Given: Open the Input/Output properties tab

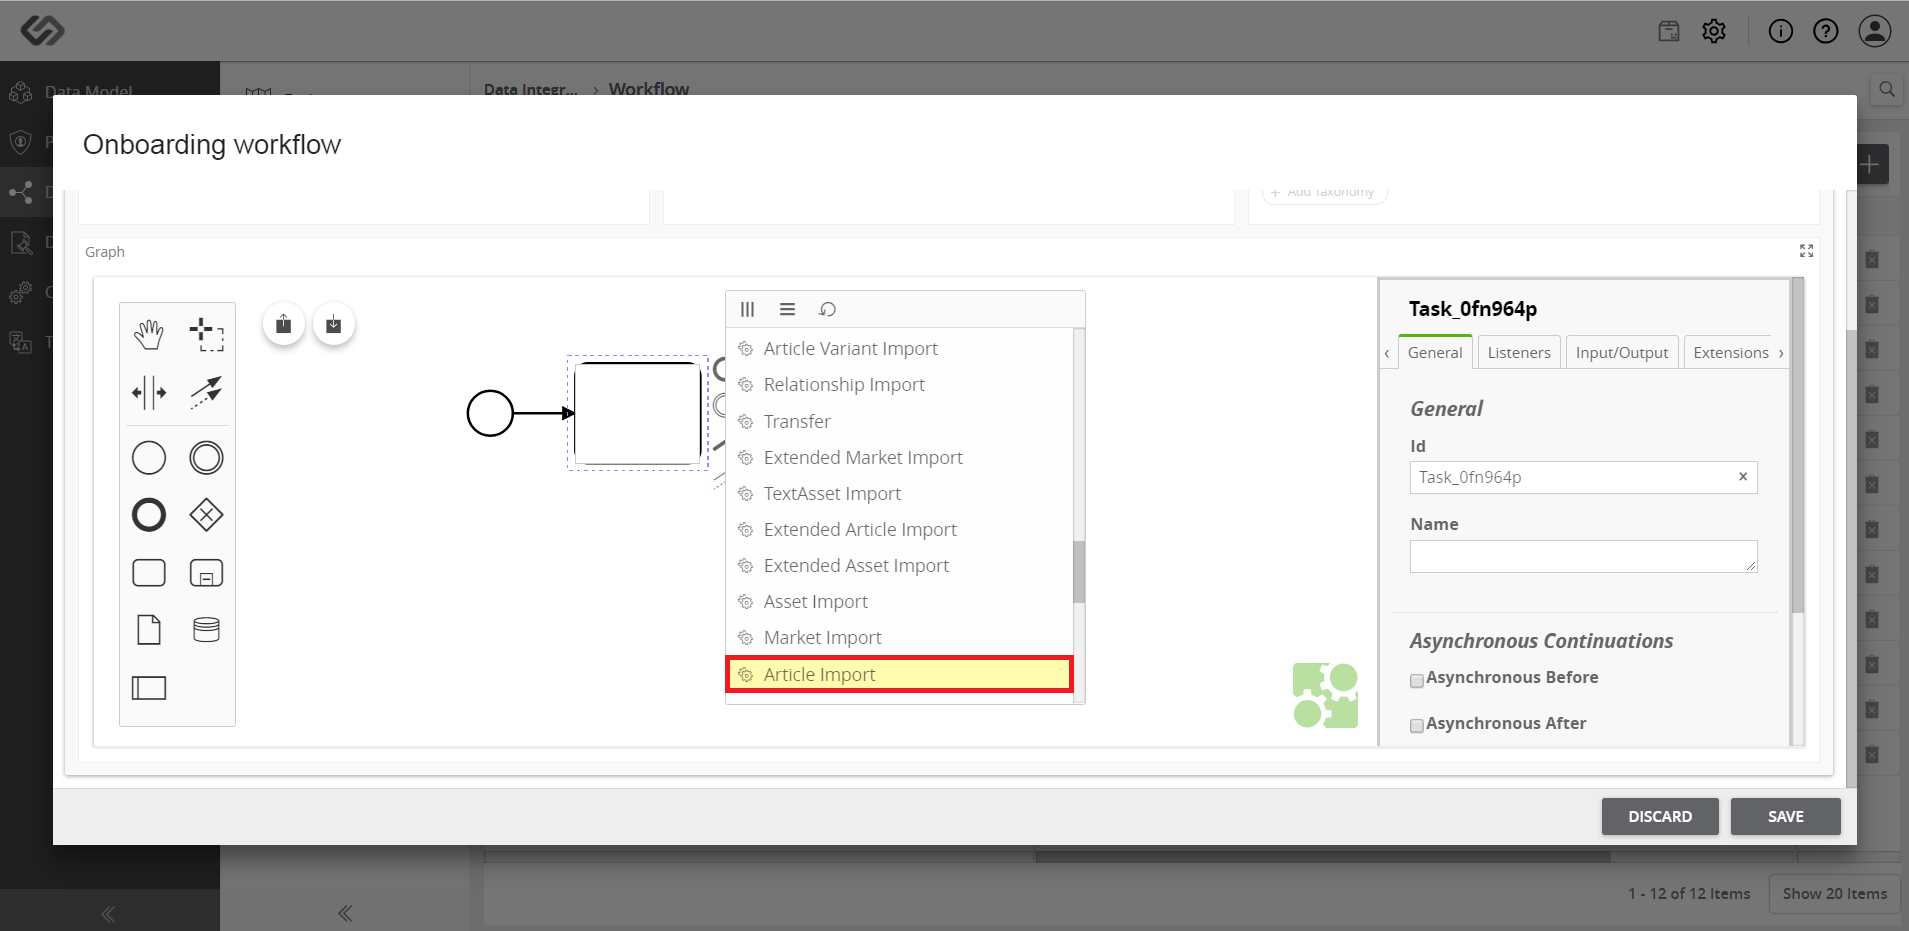Looking at the screenshot, I should pyautogui.click(x=1622, y=352).
